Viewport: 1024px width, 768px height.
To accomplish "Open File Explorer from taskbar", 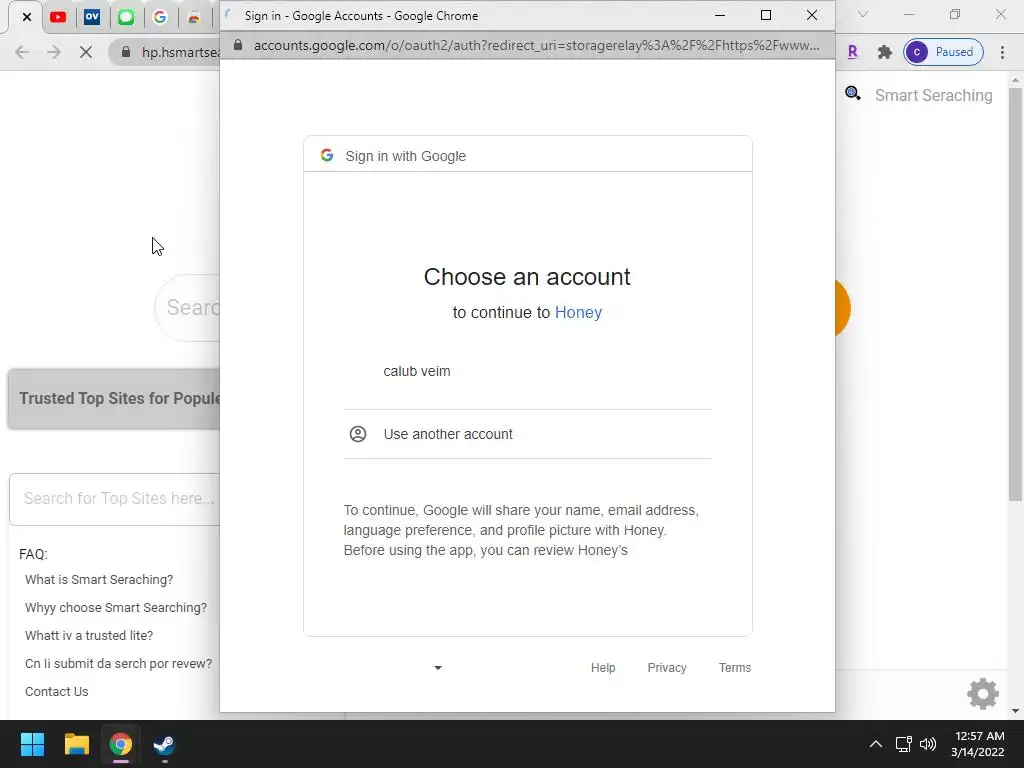I will pyautogui.click(x=76, y=744).
